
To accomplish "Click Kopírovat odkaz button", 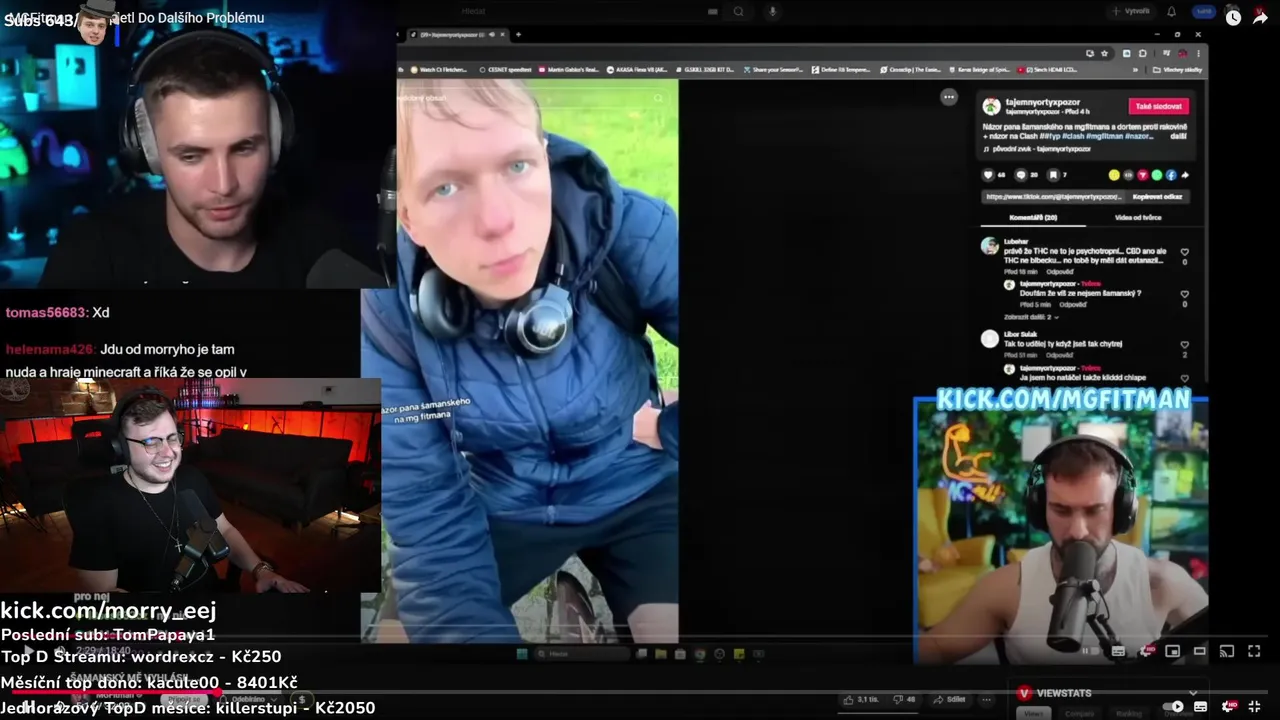I will pyautogui.click(x=1157, y=197).
